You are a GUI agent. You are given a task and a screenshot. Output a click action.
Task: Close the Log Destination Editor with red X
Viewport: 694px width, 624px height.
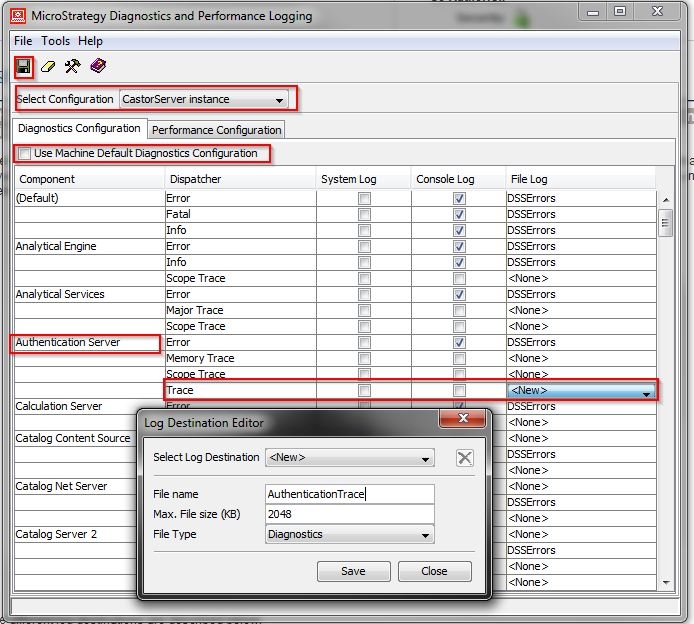click(x=462, y=421)
